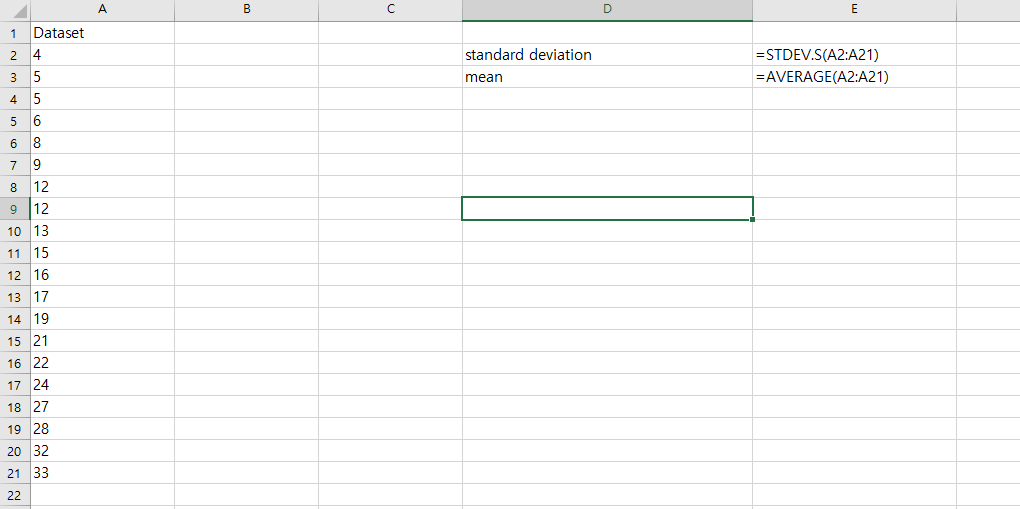This screenshot has height=509, width=1020.
Task: Click cell A5 containing 6
Action: click(x=102, y=120)
